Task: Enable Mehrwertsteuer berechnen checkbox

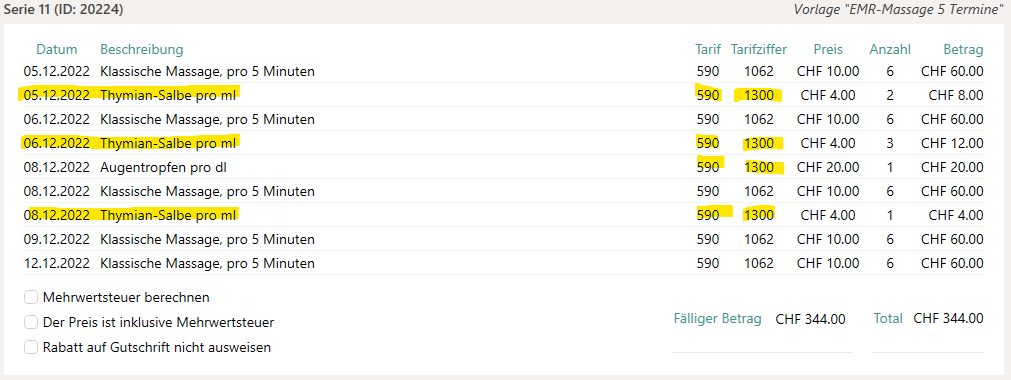Action: pos(31,297)
